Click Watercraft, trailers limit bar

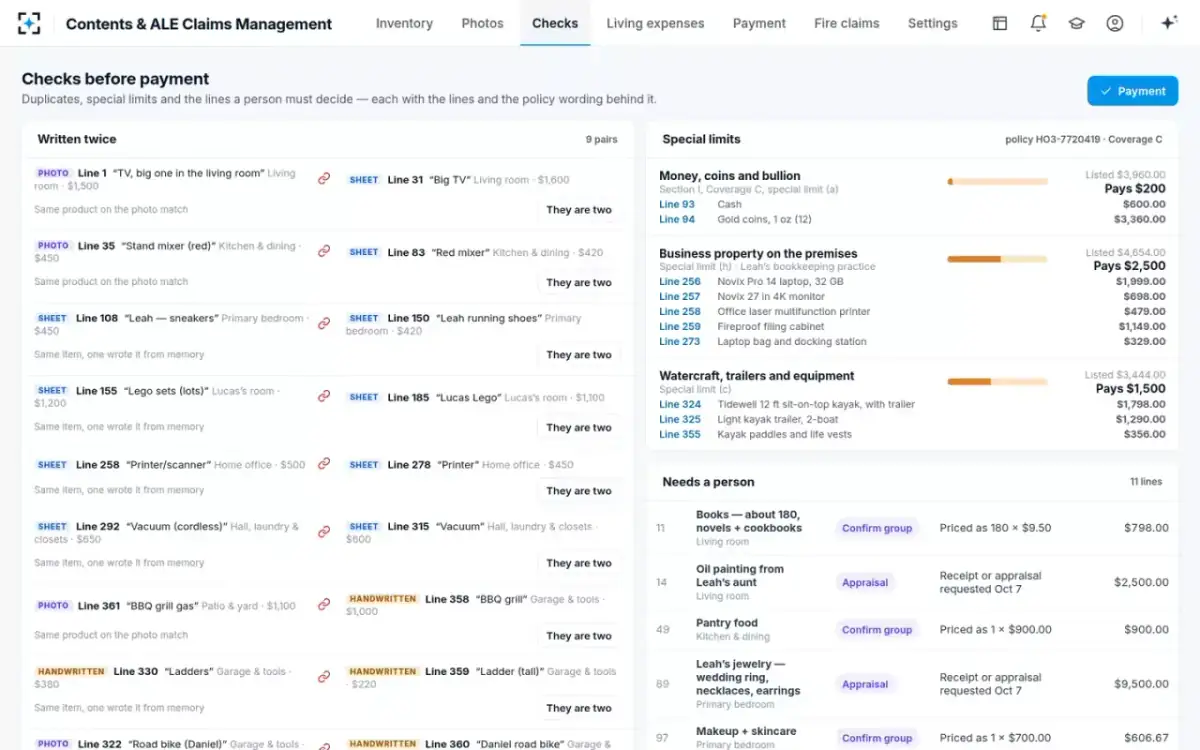pyautogui.click(x=997, y=382)
